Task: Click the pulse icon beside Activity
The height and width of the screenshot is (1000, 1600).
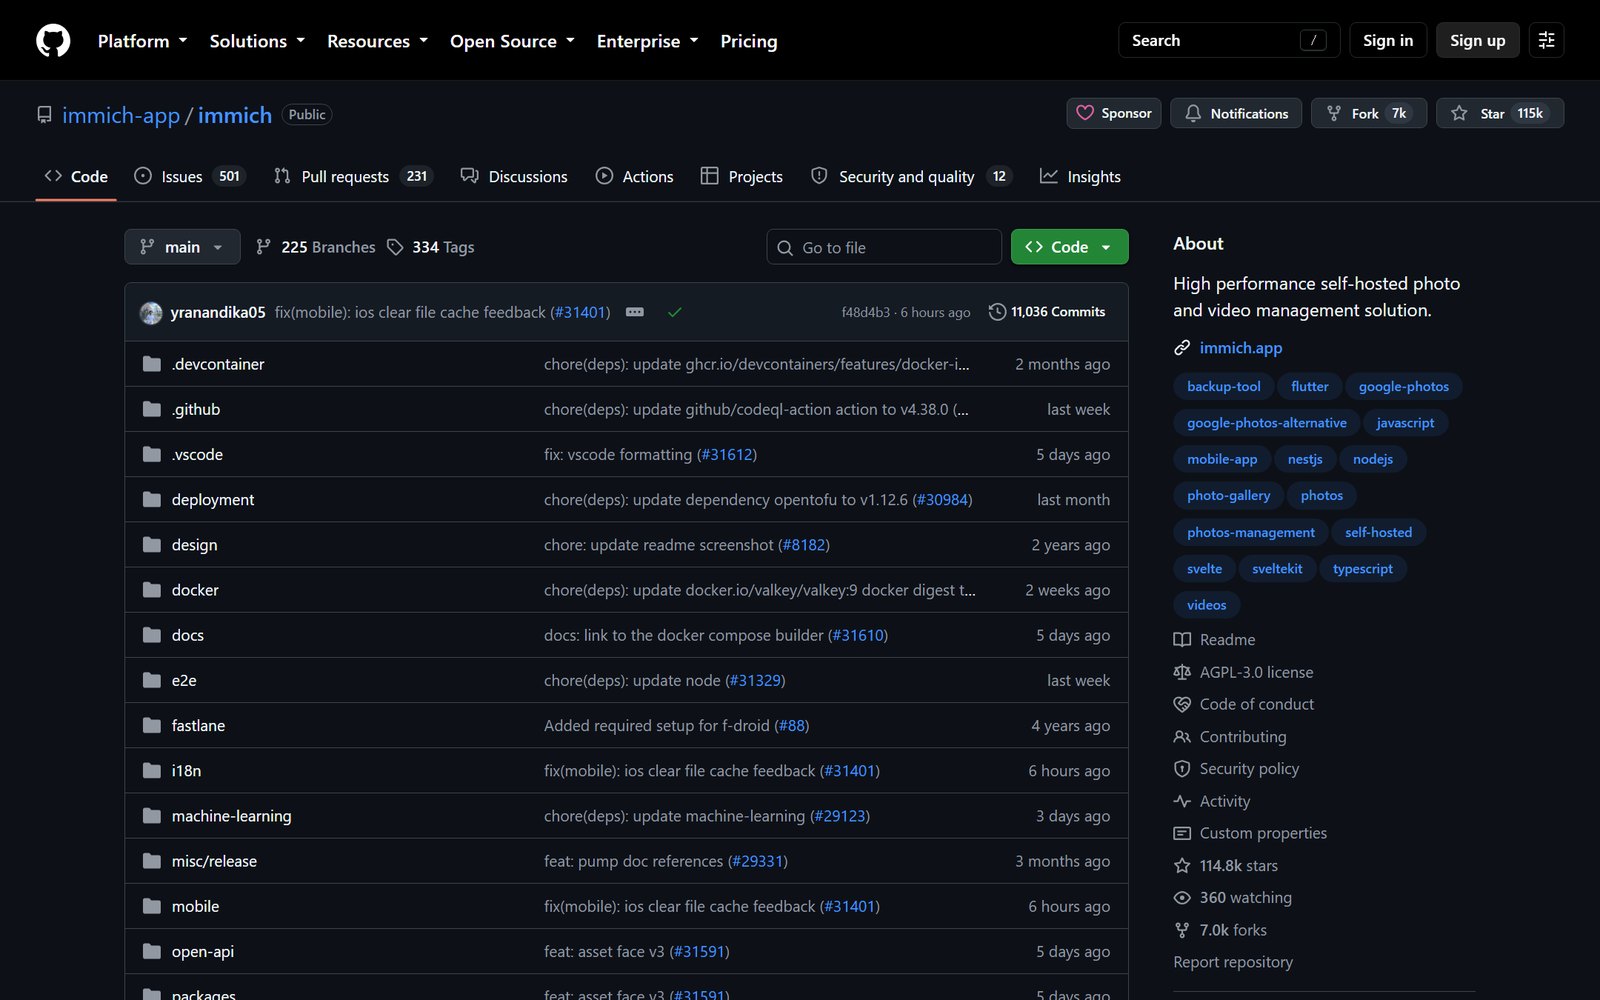Action: 1182,801
